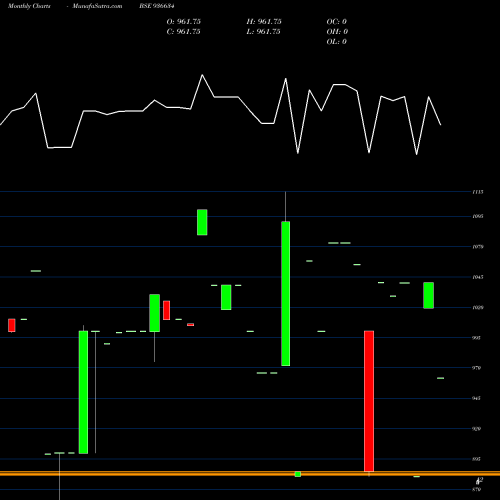Image resolution: width=500 pixels, height=500 pixels.
Task: Select the low value 'L: 961.75'
Action: [x=264, y=32]
